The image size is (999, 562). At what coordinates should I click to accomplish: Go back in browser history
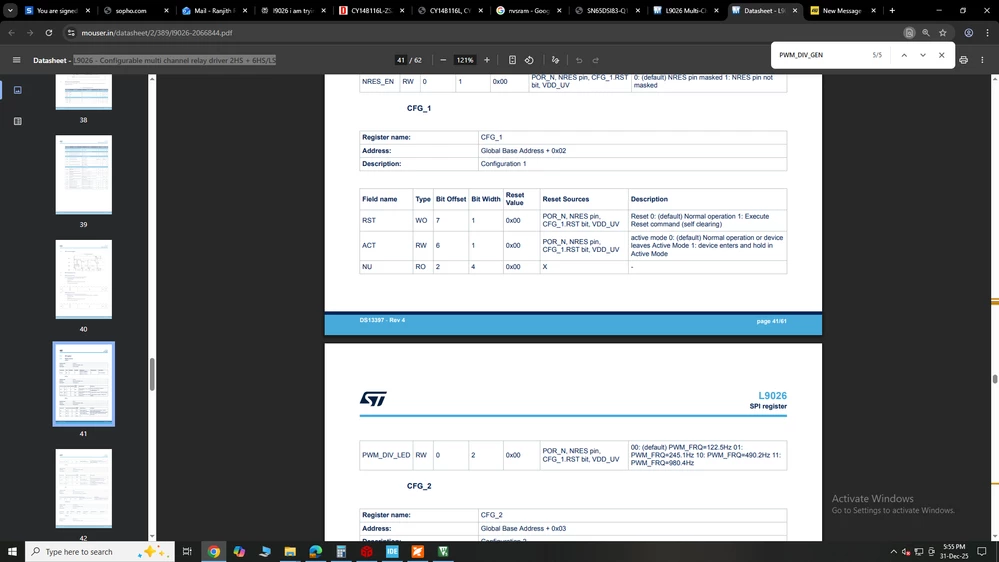(x=11, y=32)
